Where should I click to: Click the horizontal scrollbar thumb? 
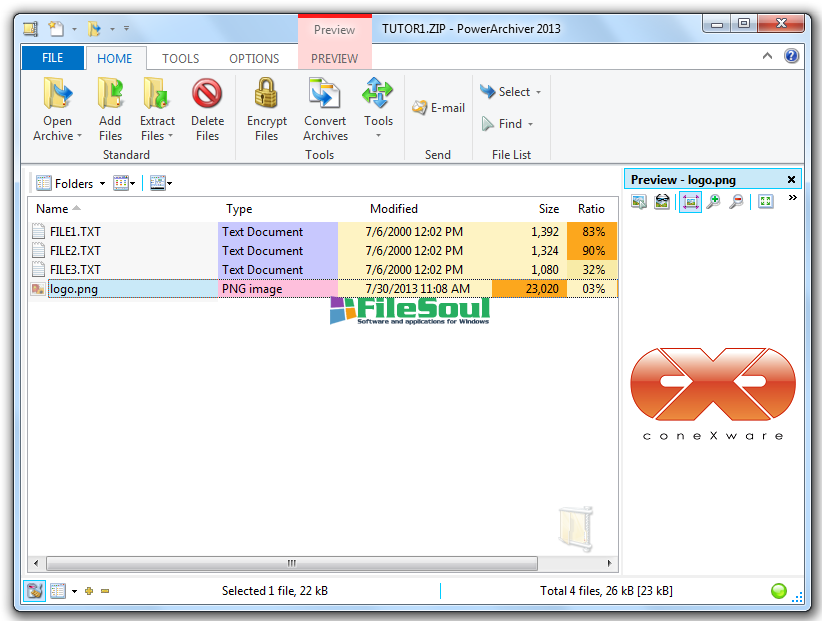tap(292, 563)
